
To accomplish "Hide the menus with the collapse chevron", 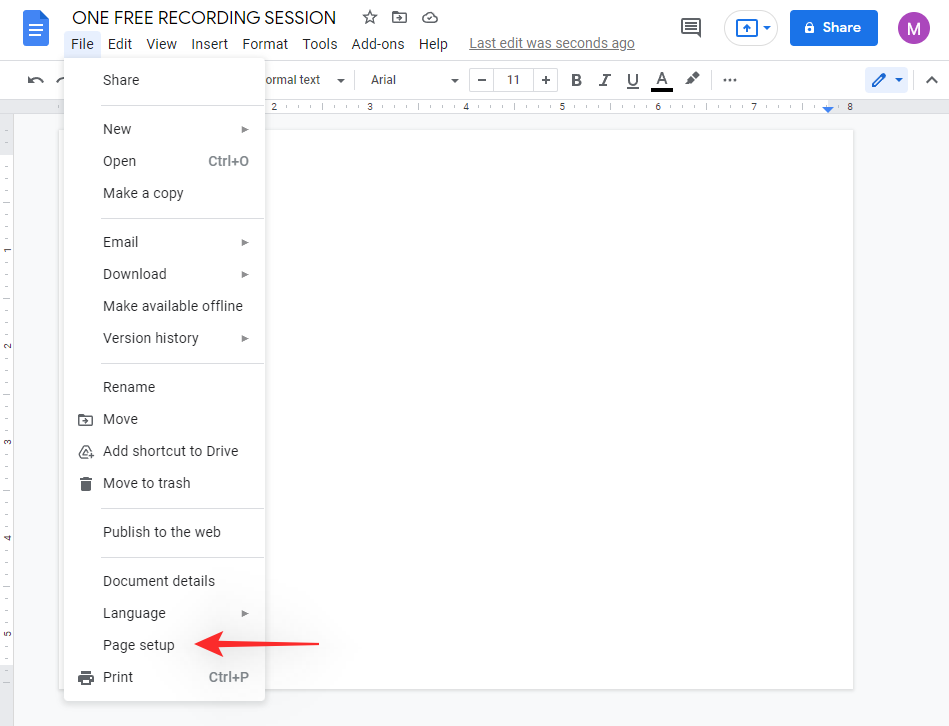I will point(931,80).
